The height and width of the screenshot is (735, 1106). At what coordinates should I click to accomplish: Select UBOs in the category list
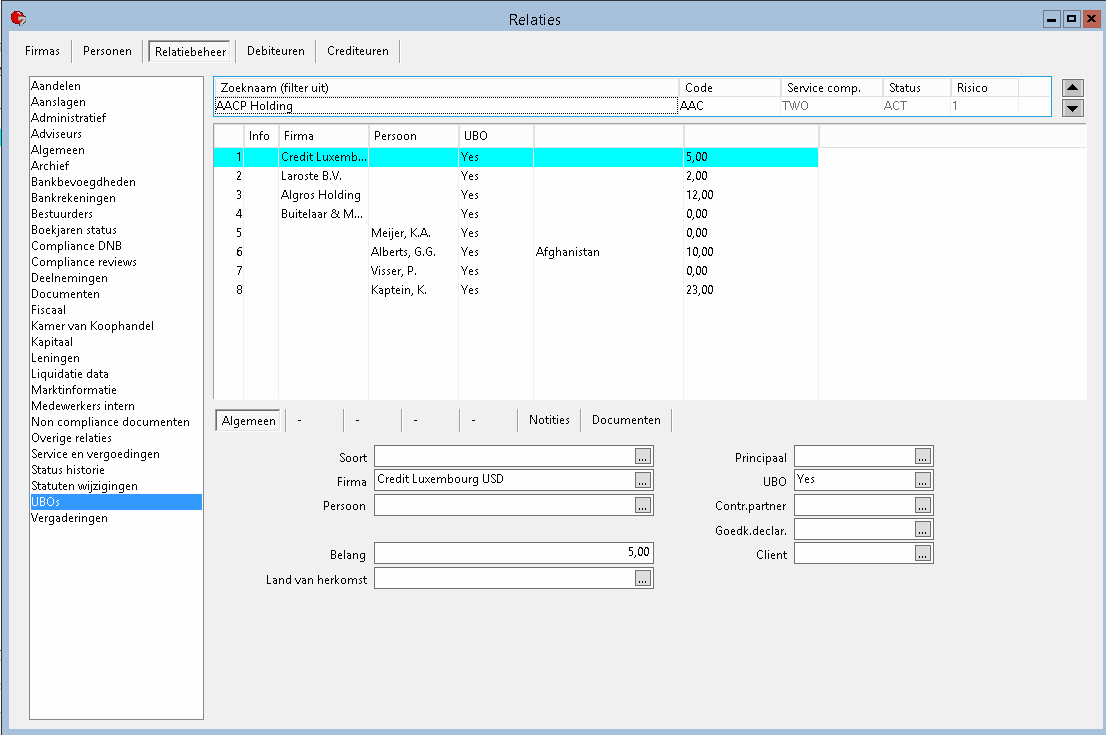[x=116, y=502]
